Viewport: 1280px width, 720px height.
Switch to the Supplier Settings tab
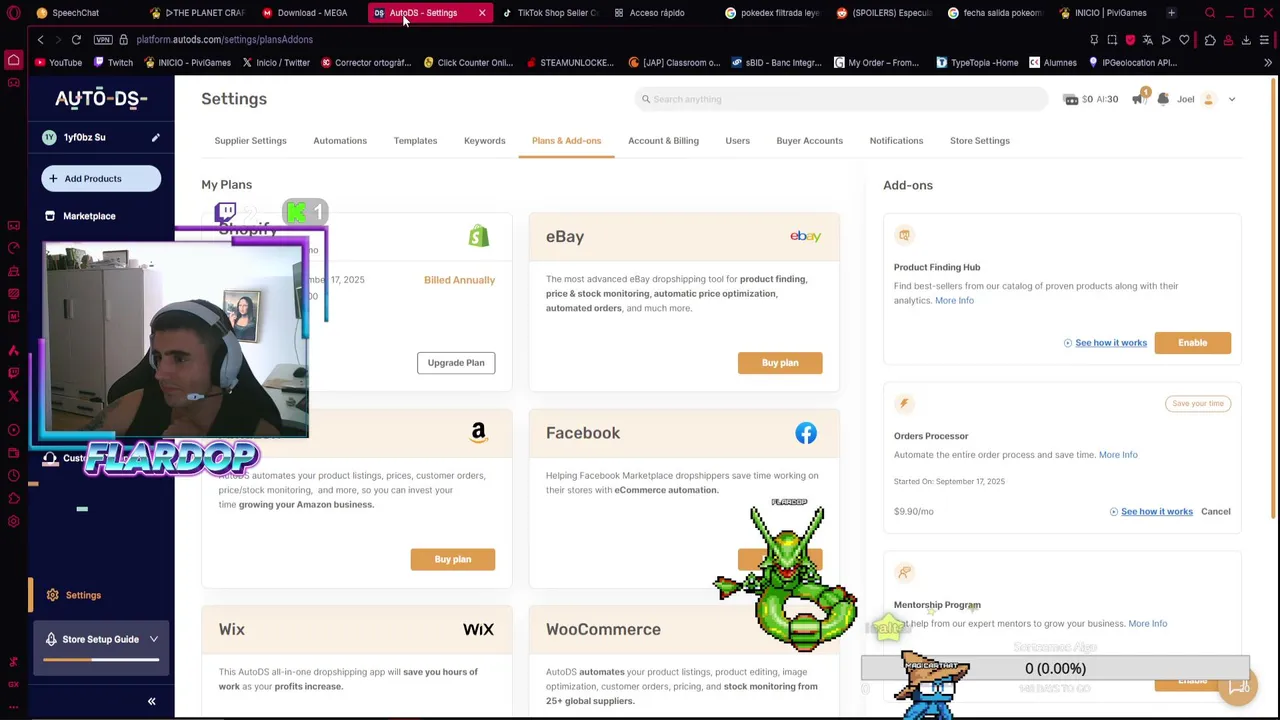[250, 141]
